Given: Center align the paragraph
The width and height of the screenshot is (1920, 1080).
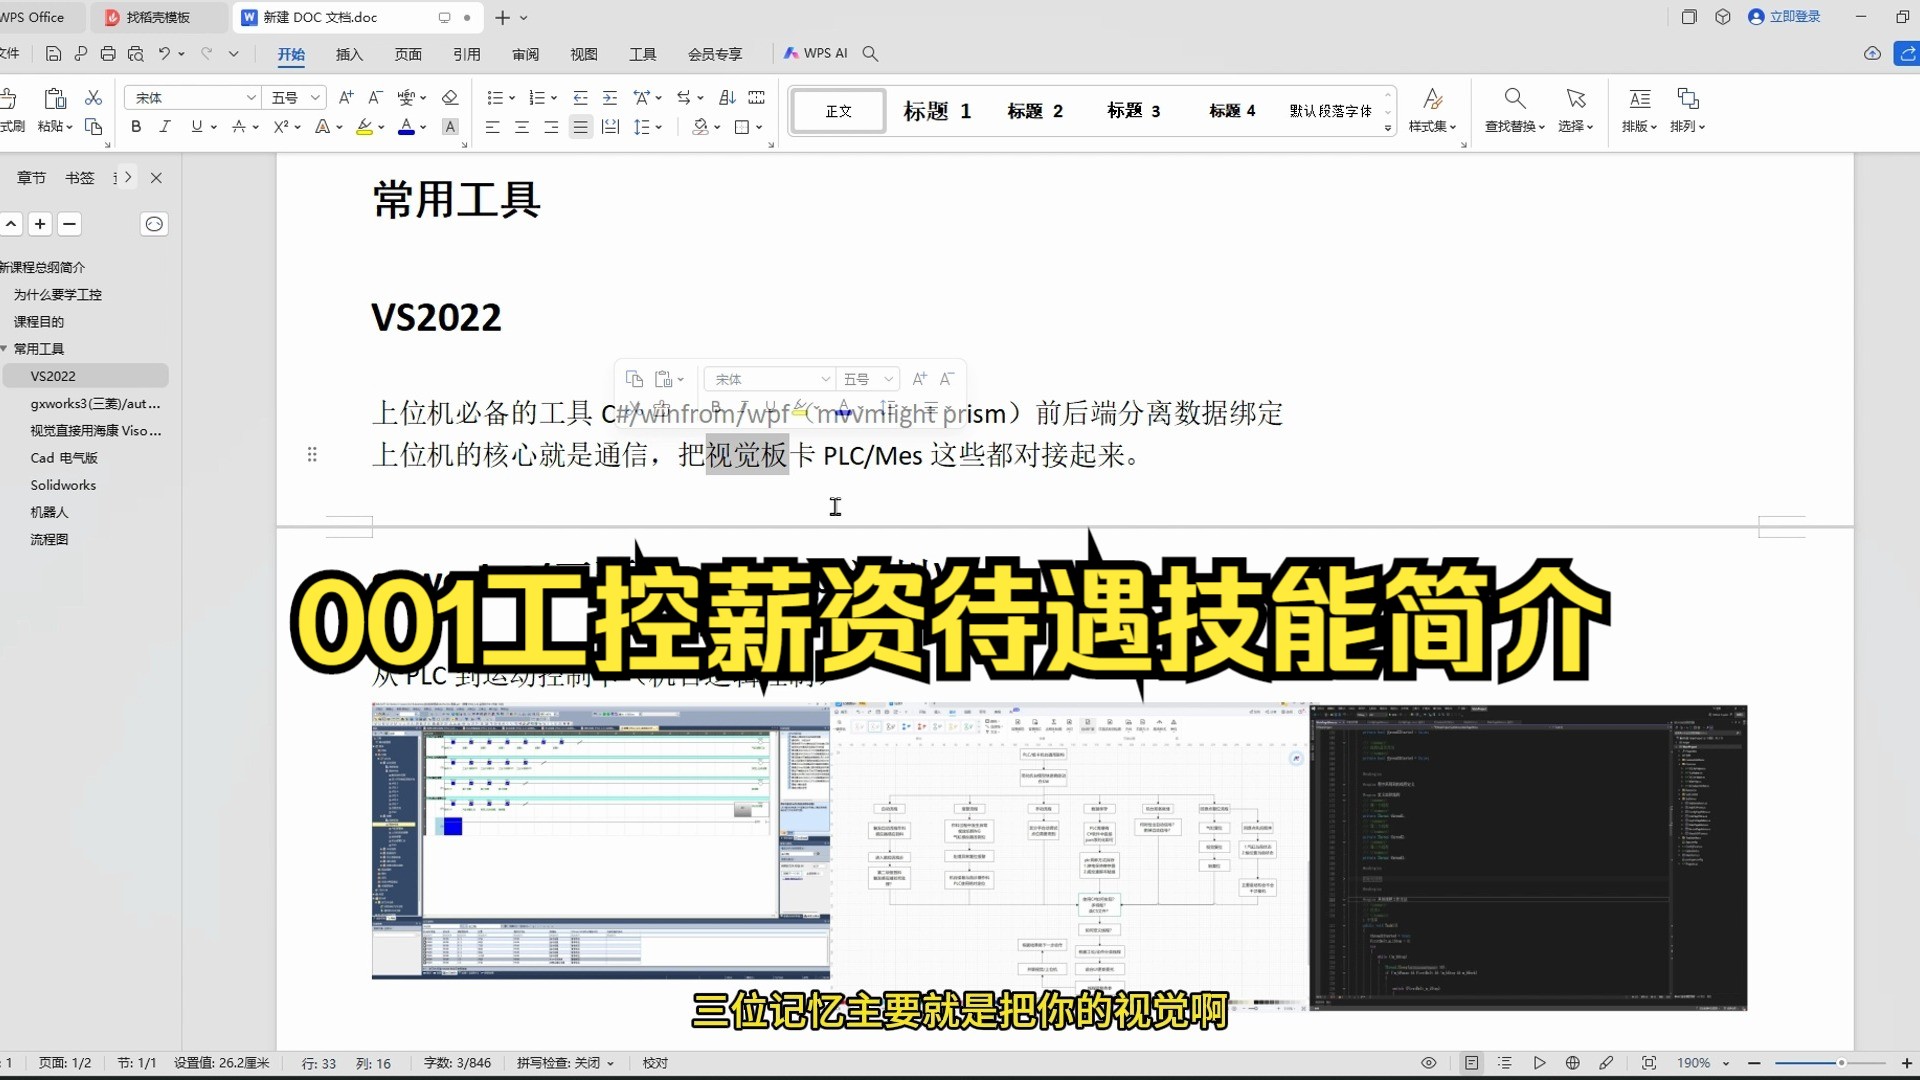Looking at the screenshot, I should click(522, 127).
